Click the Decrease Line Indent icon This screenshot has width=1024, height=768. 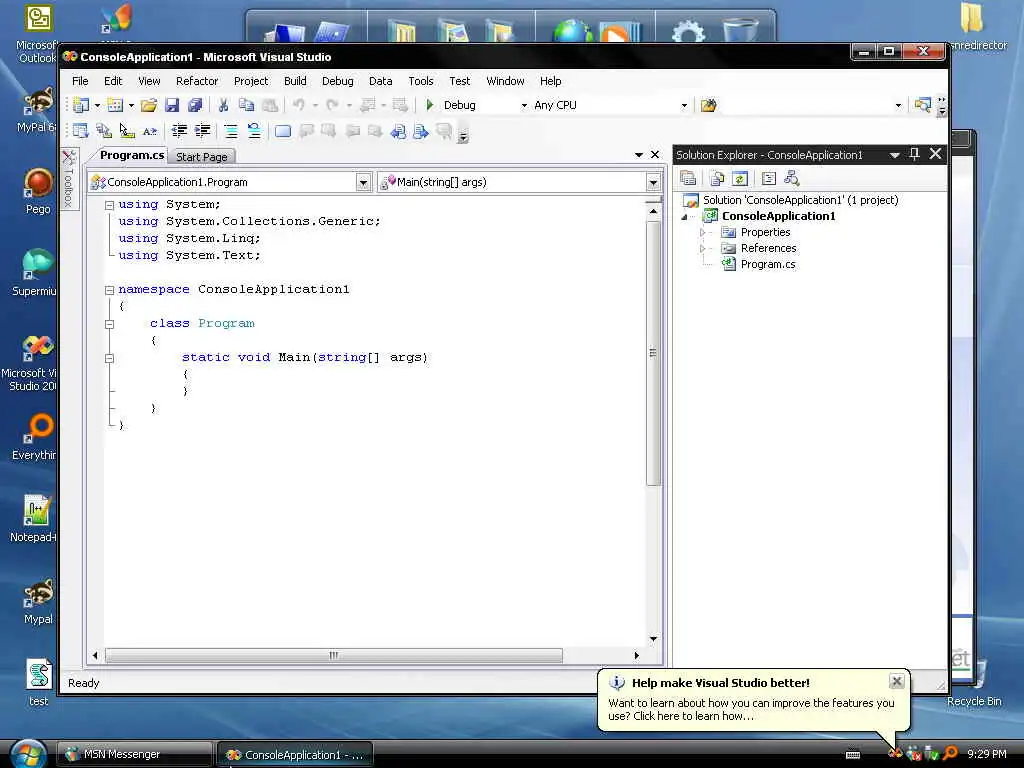coord(179,131)
